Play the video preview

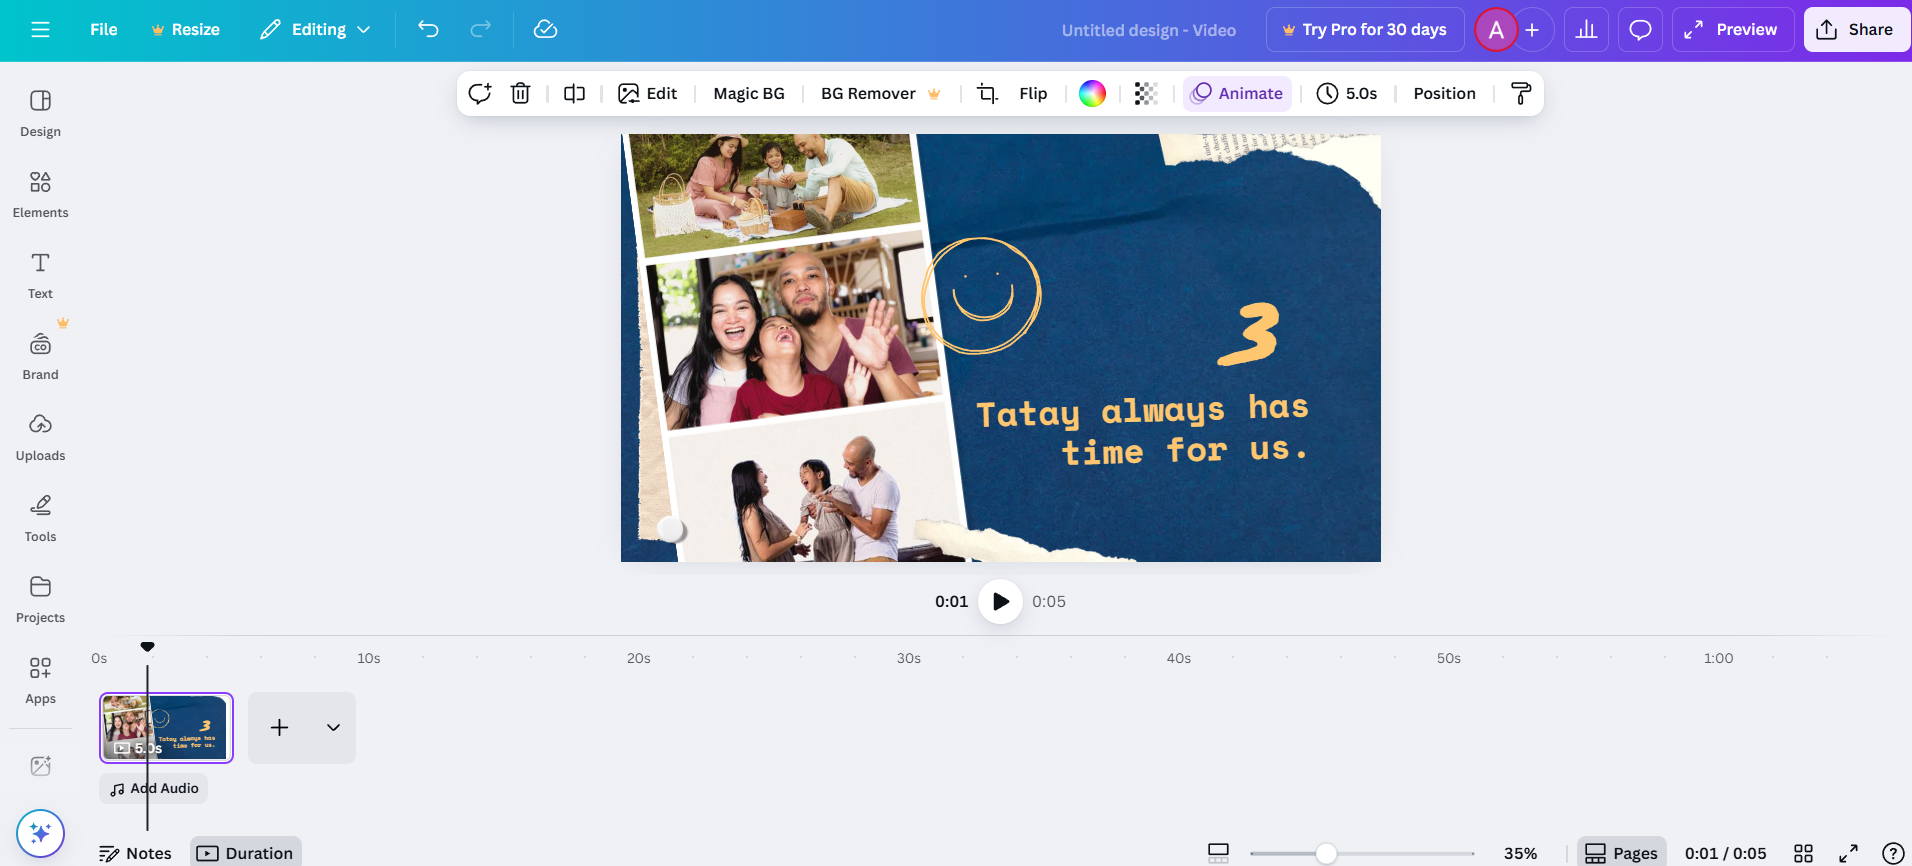[1000, 601]
